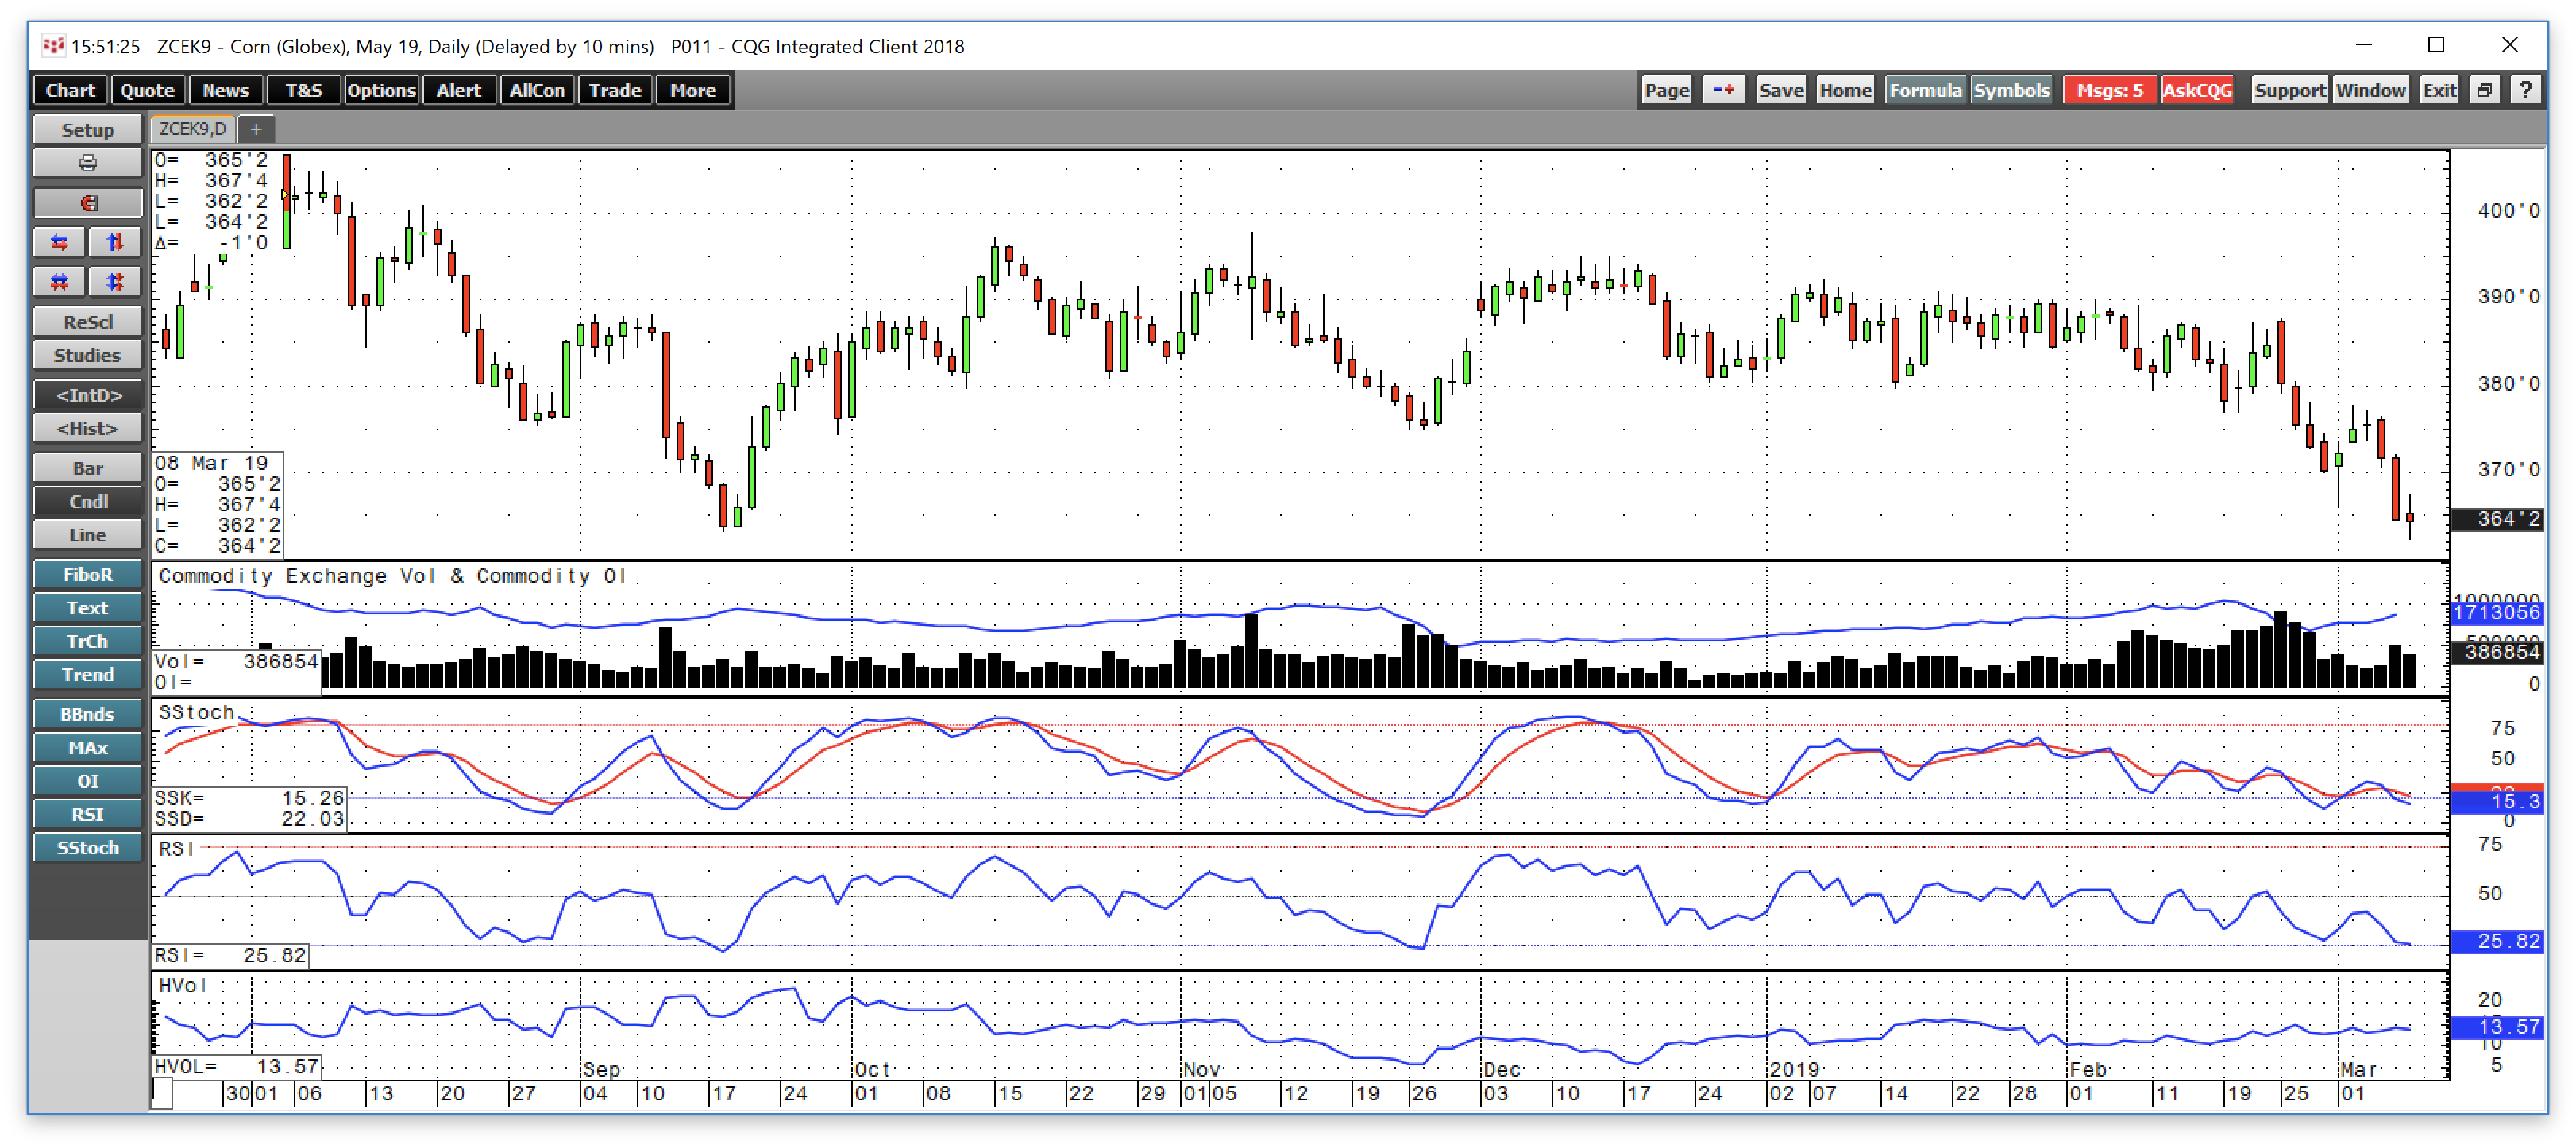Open the Window menu
This screenshot has width=2576, height=1148.
click(x=2372, y=89)
